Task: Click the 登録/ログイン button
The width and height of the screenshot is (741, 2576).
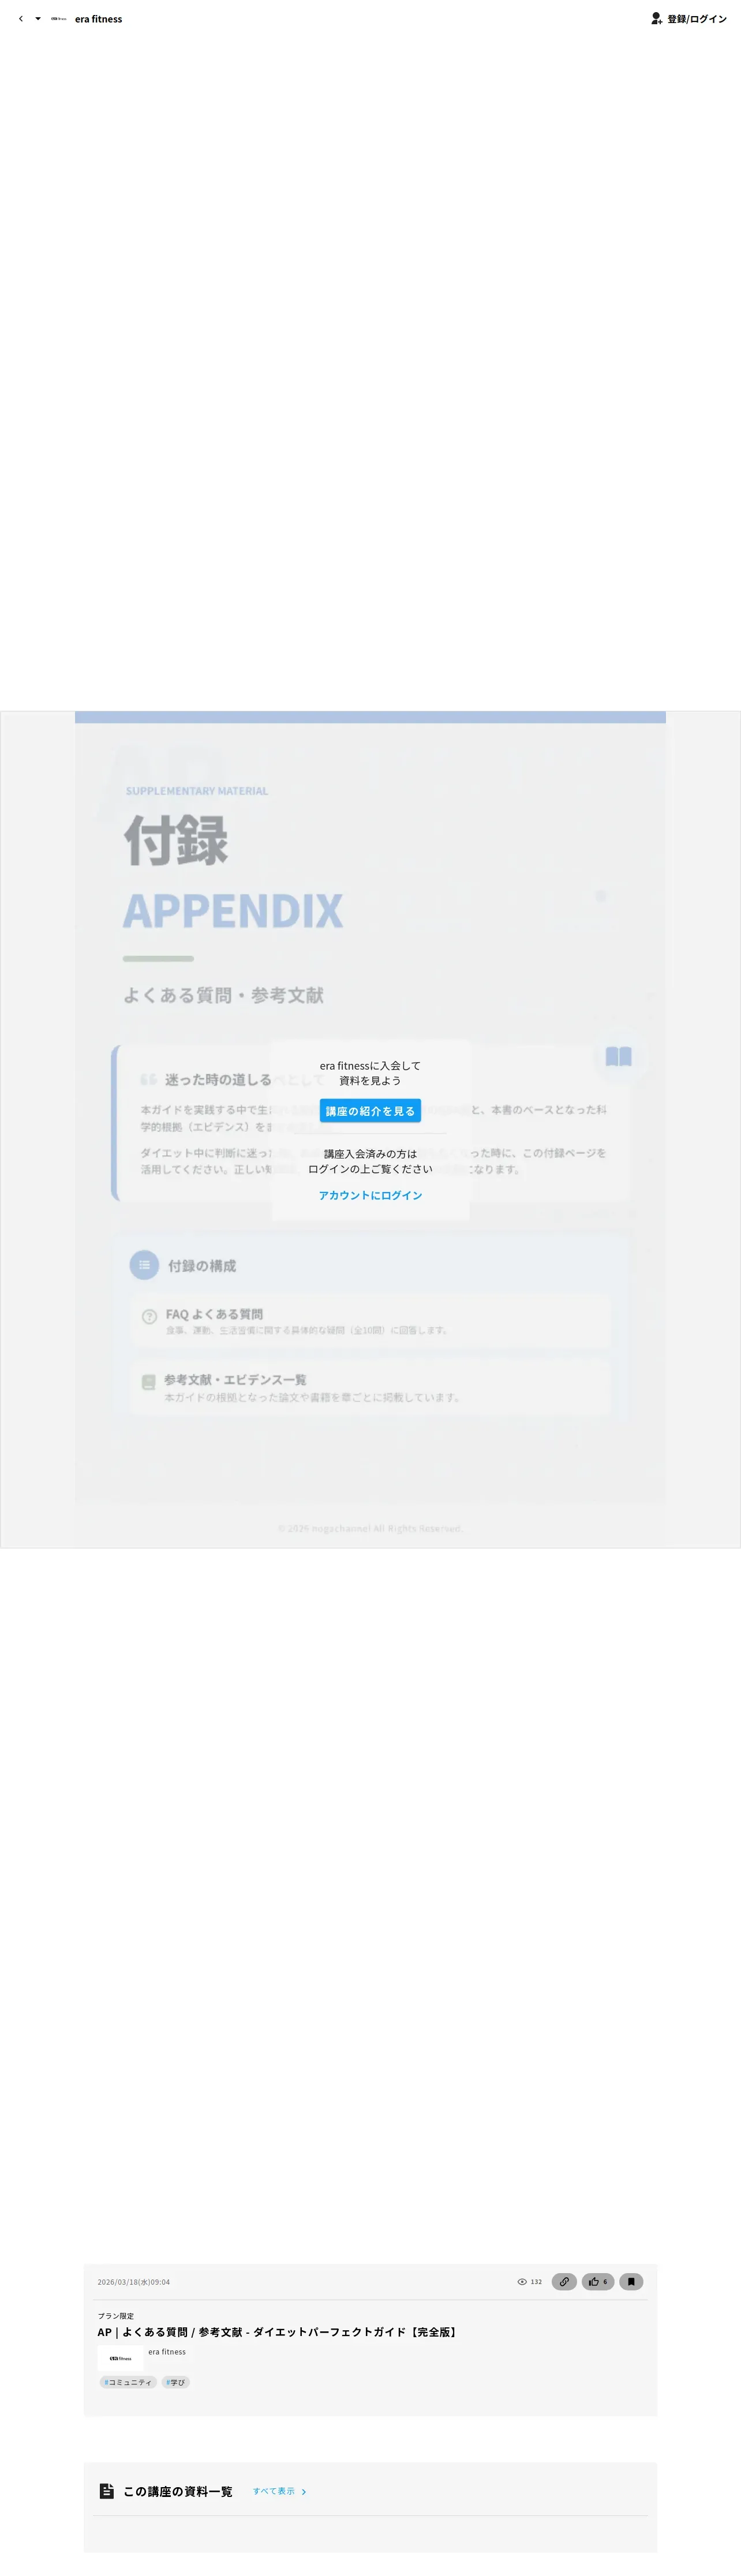Action: (x=689, y=19)
